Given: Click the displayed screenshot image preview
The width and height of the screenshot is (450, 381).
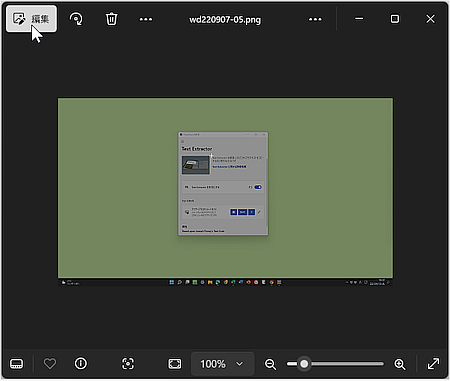Looking at the screenshot, I should (x=225, y=192).
